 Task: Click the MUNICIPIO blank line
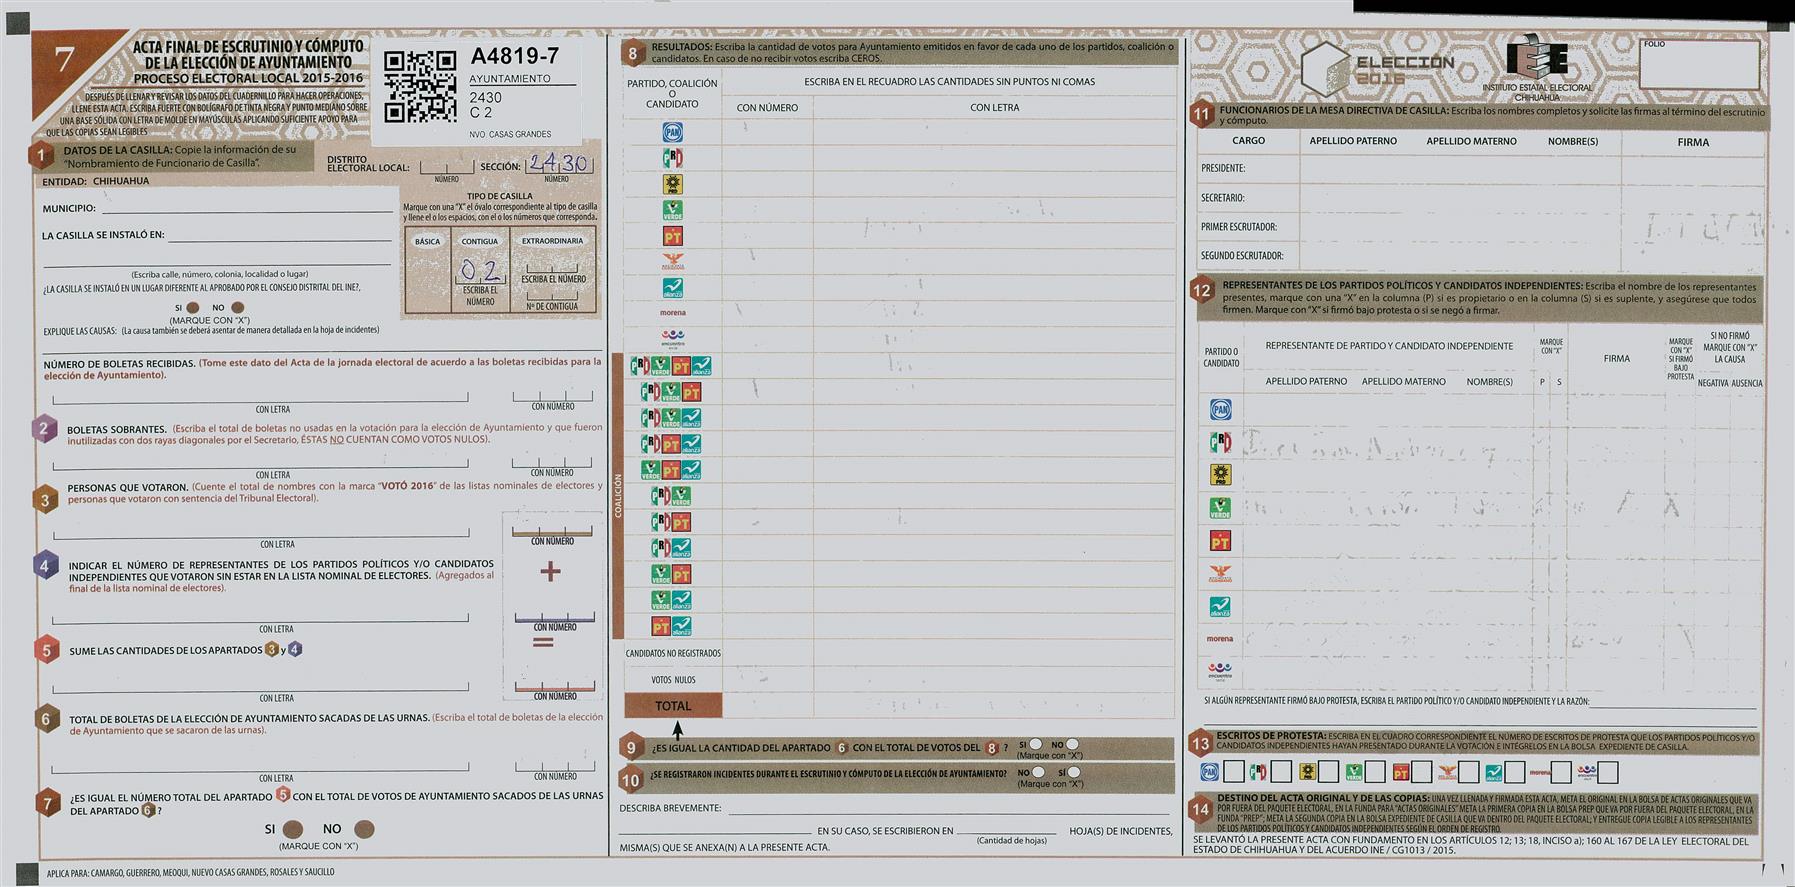247,207
